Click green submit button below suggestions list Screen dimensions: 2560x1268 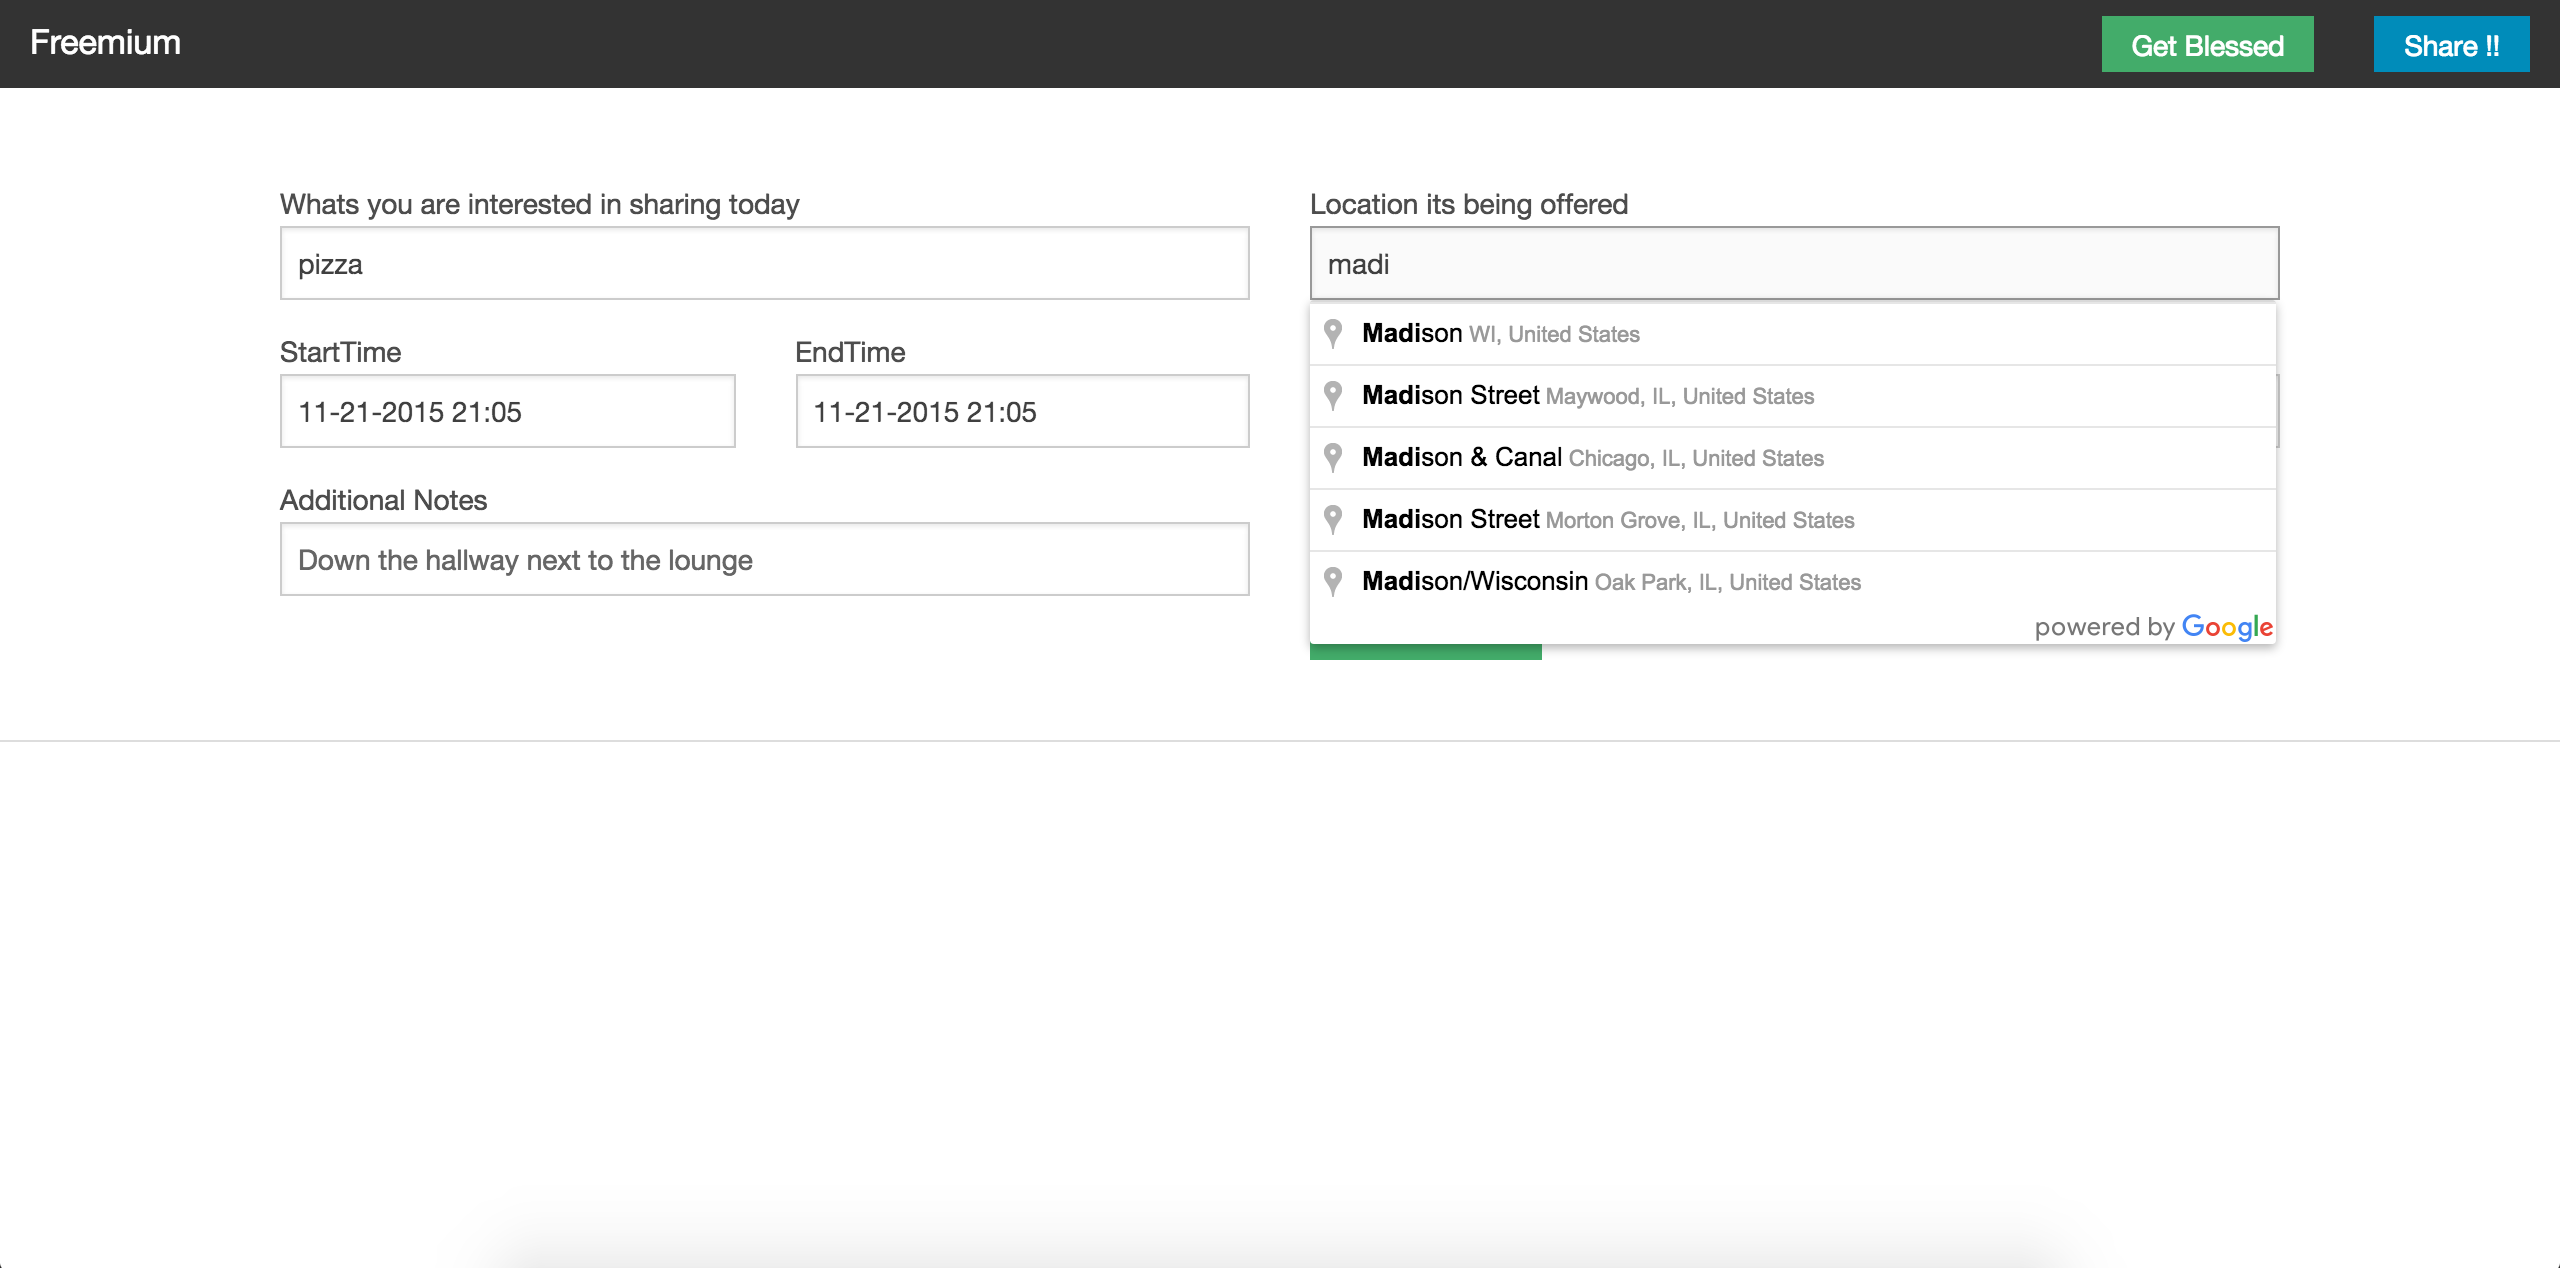1425,652
